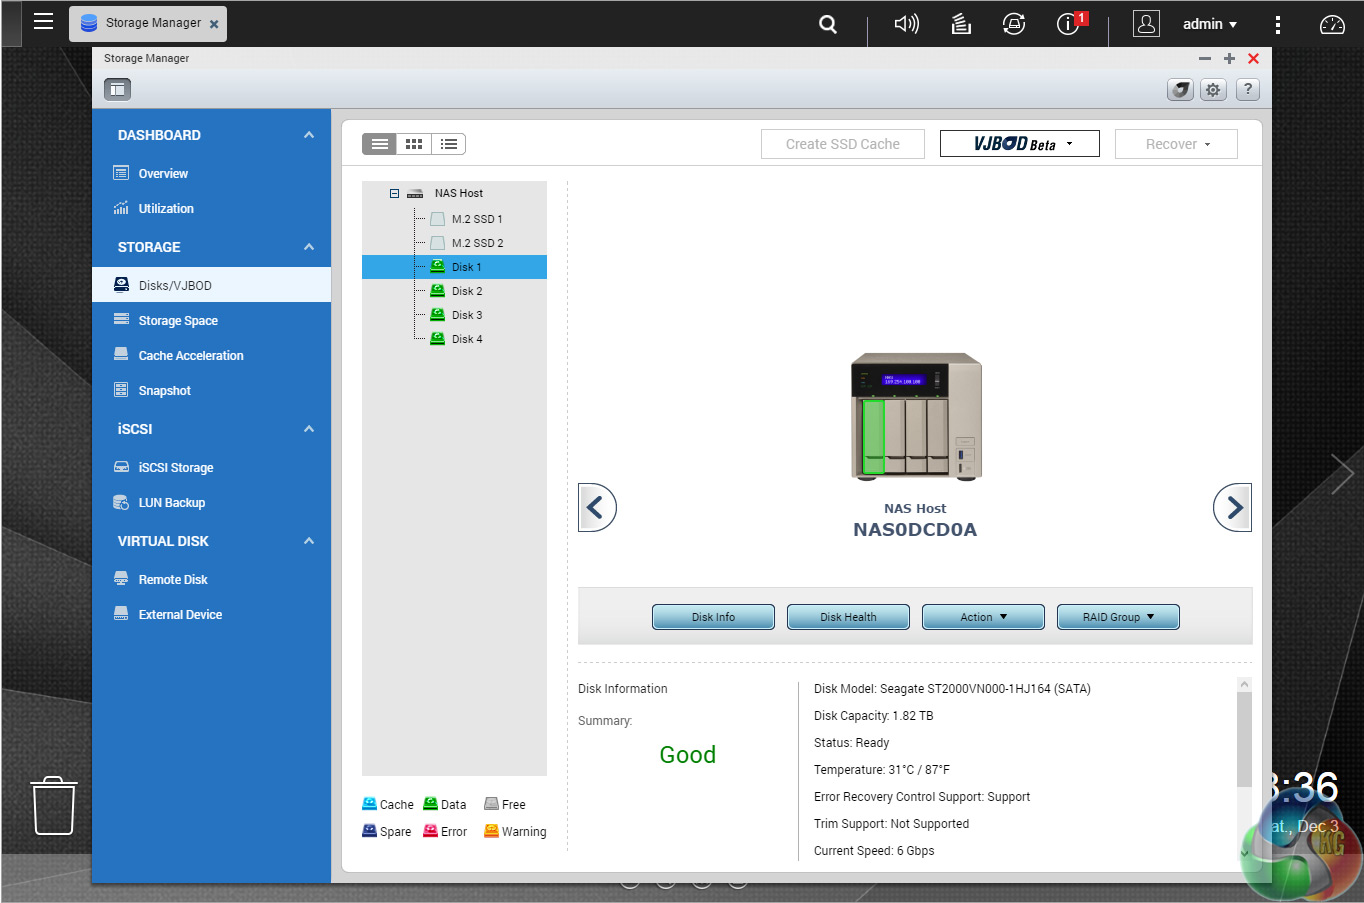Click the disk information scrollbar
Viewport: 1364px width, 903px height.
click(1244, 740)
